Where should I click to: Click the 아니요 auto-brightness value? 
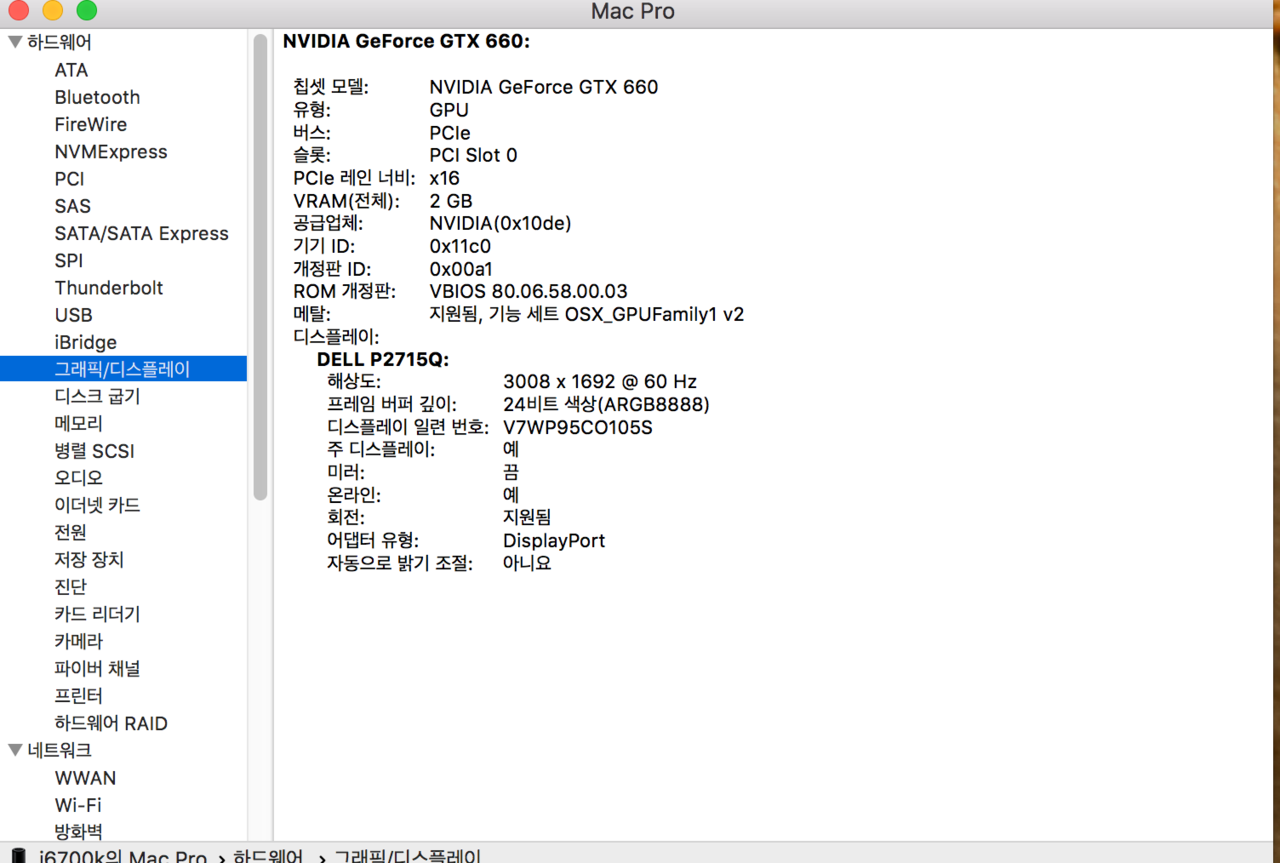[527, 563]
